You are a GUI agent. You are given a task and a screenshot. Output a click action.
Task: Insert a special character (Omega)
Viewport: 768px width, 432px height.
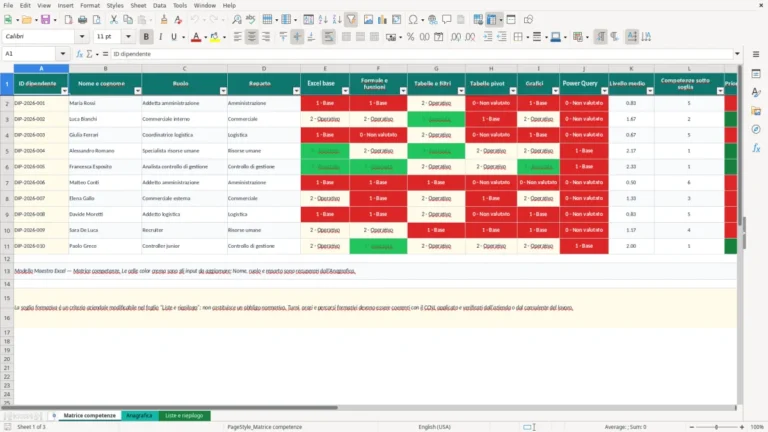[x=413, y=20]
